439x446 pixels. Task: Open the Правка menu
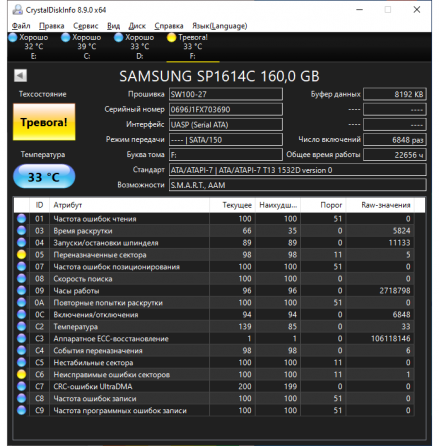(x=52, y=26)
